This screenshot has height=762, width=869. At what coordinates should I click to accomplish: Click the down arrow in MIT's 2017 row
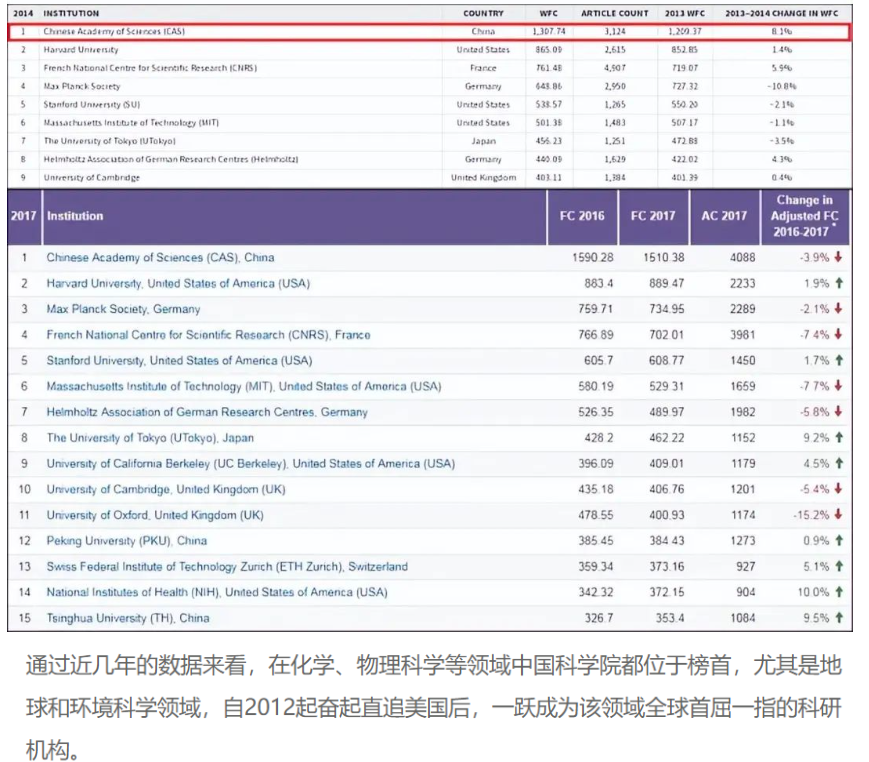[839, 386]
